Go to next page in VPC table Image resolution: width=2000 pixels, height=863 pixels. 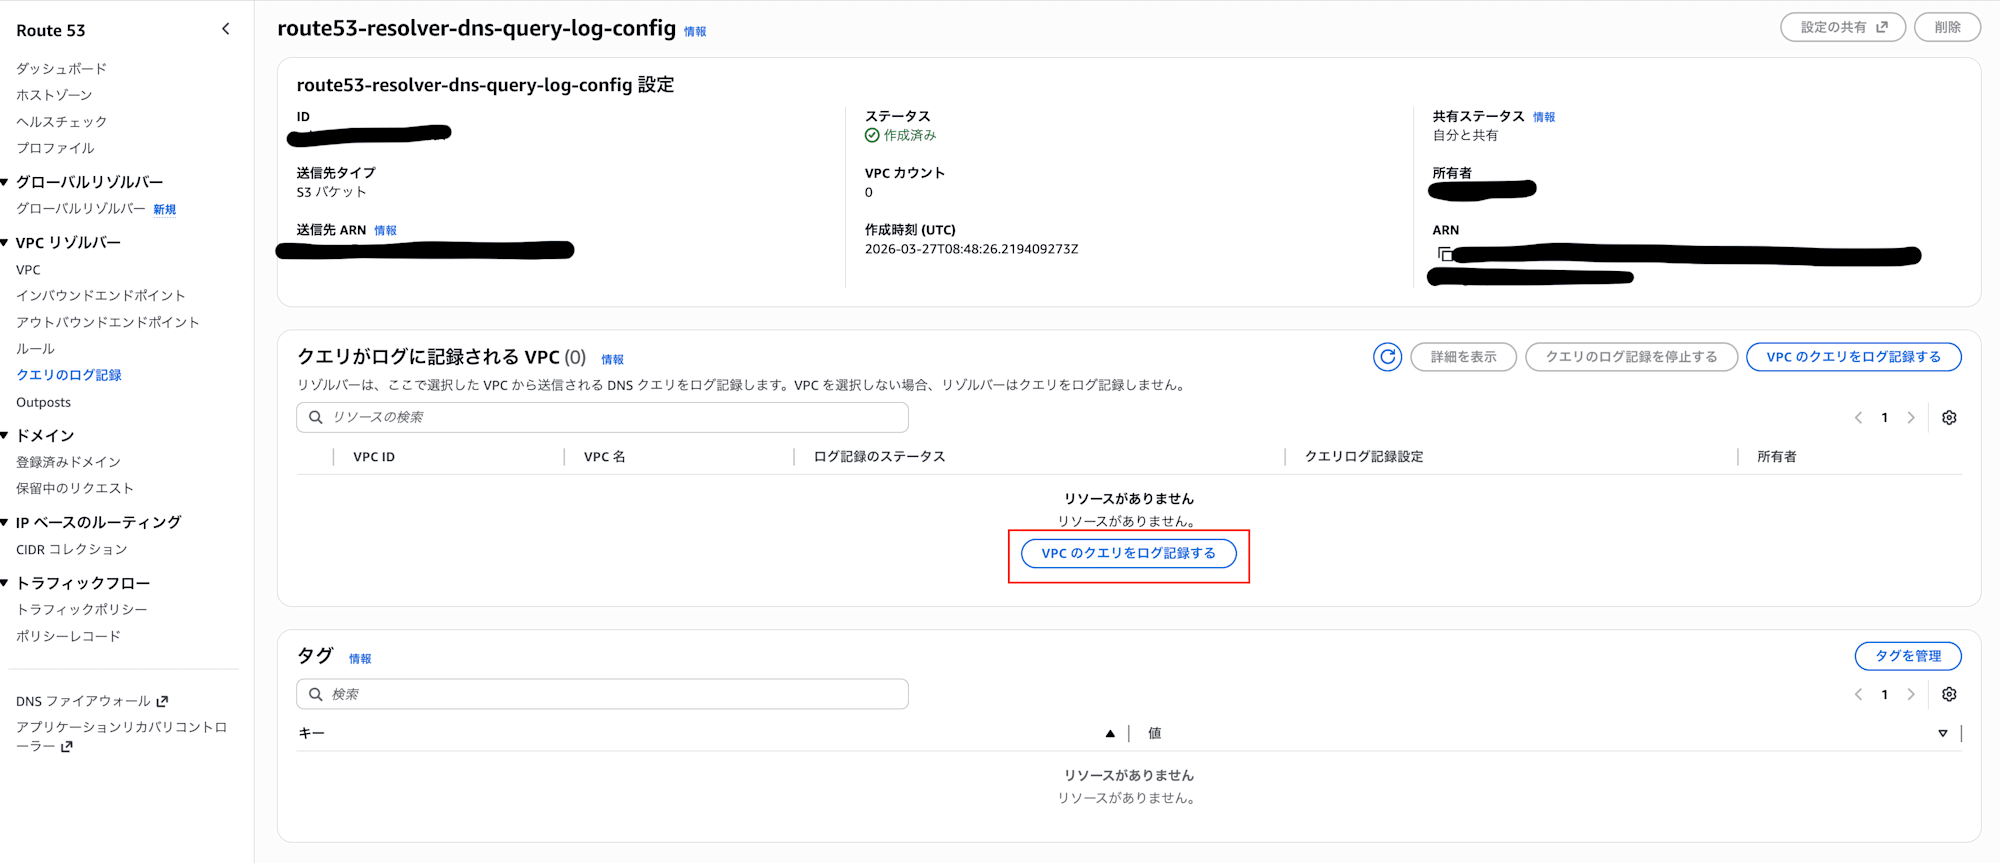click(1911, 418)
